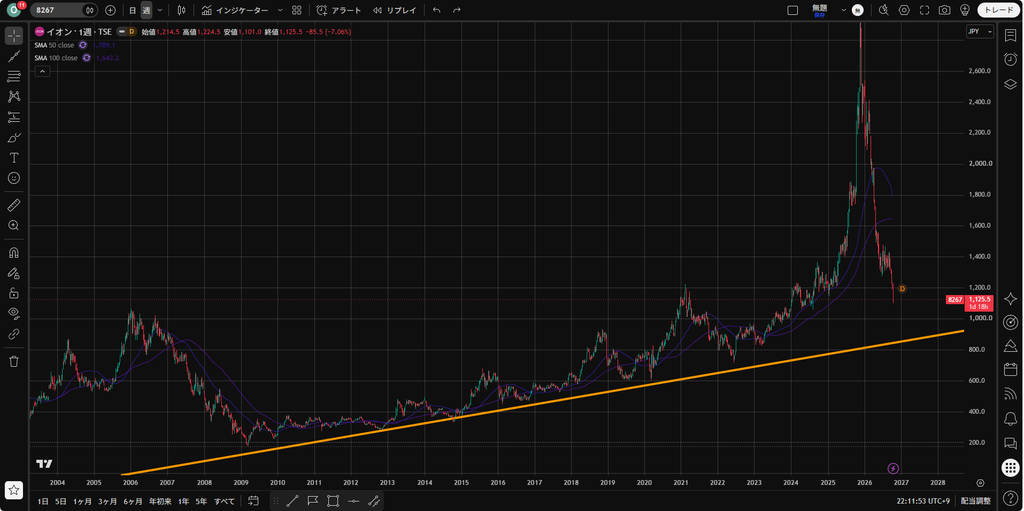Viewport: 1024px width, 511px height.
Task: Select the 3ヶ月 date range
Action: 108,501
